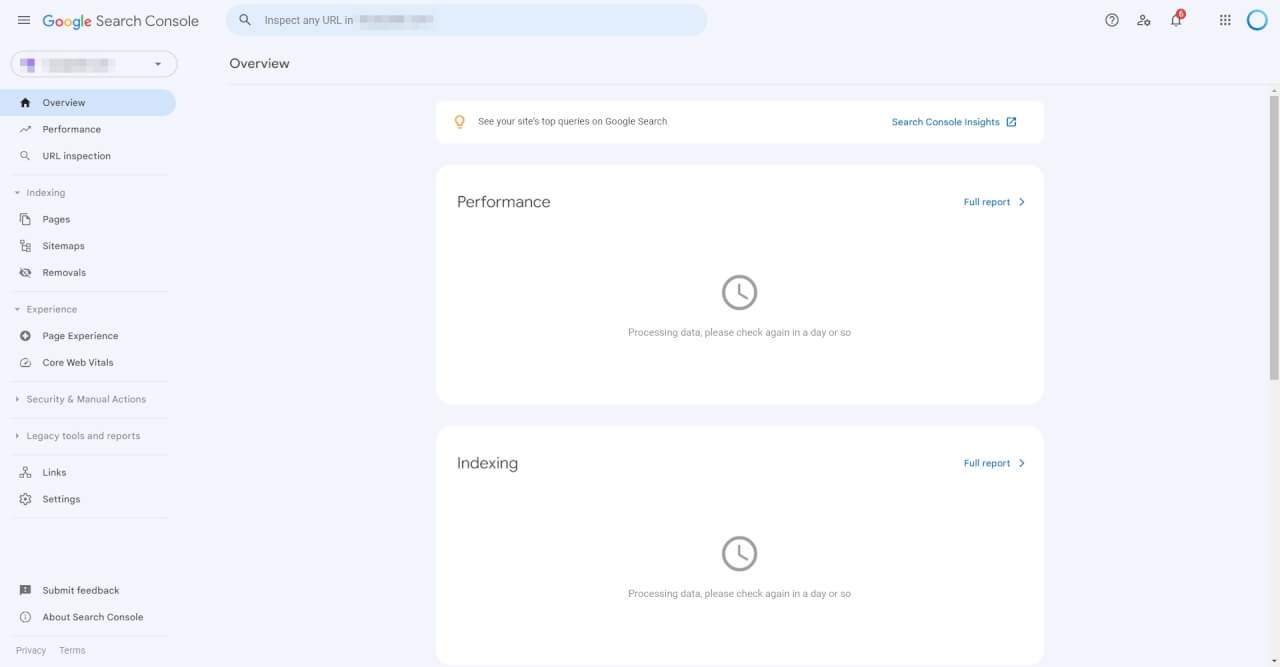1280x667 pixels.
Task: Click the Overview page heading
Action: click(x=259, y=63)
